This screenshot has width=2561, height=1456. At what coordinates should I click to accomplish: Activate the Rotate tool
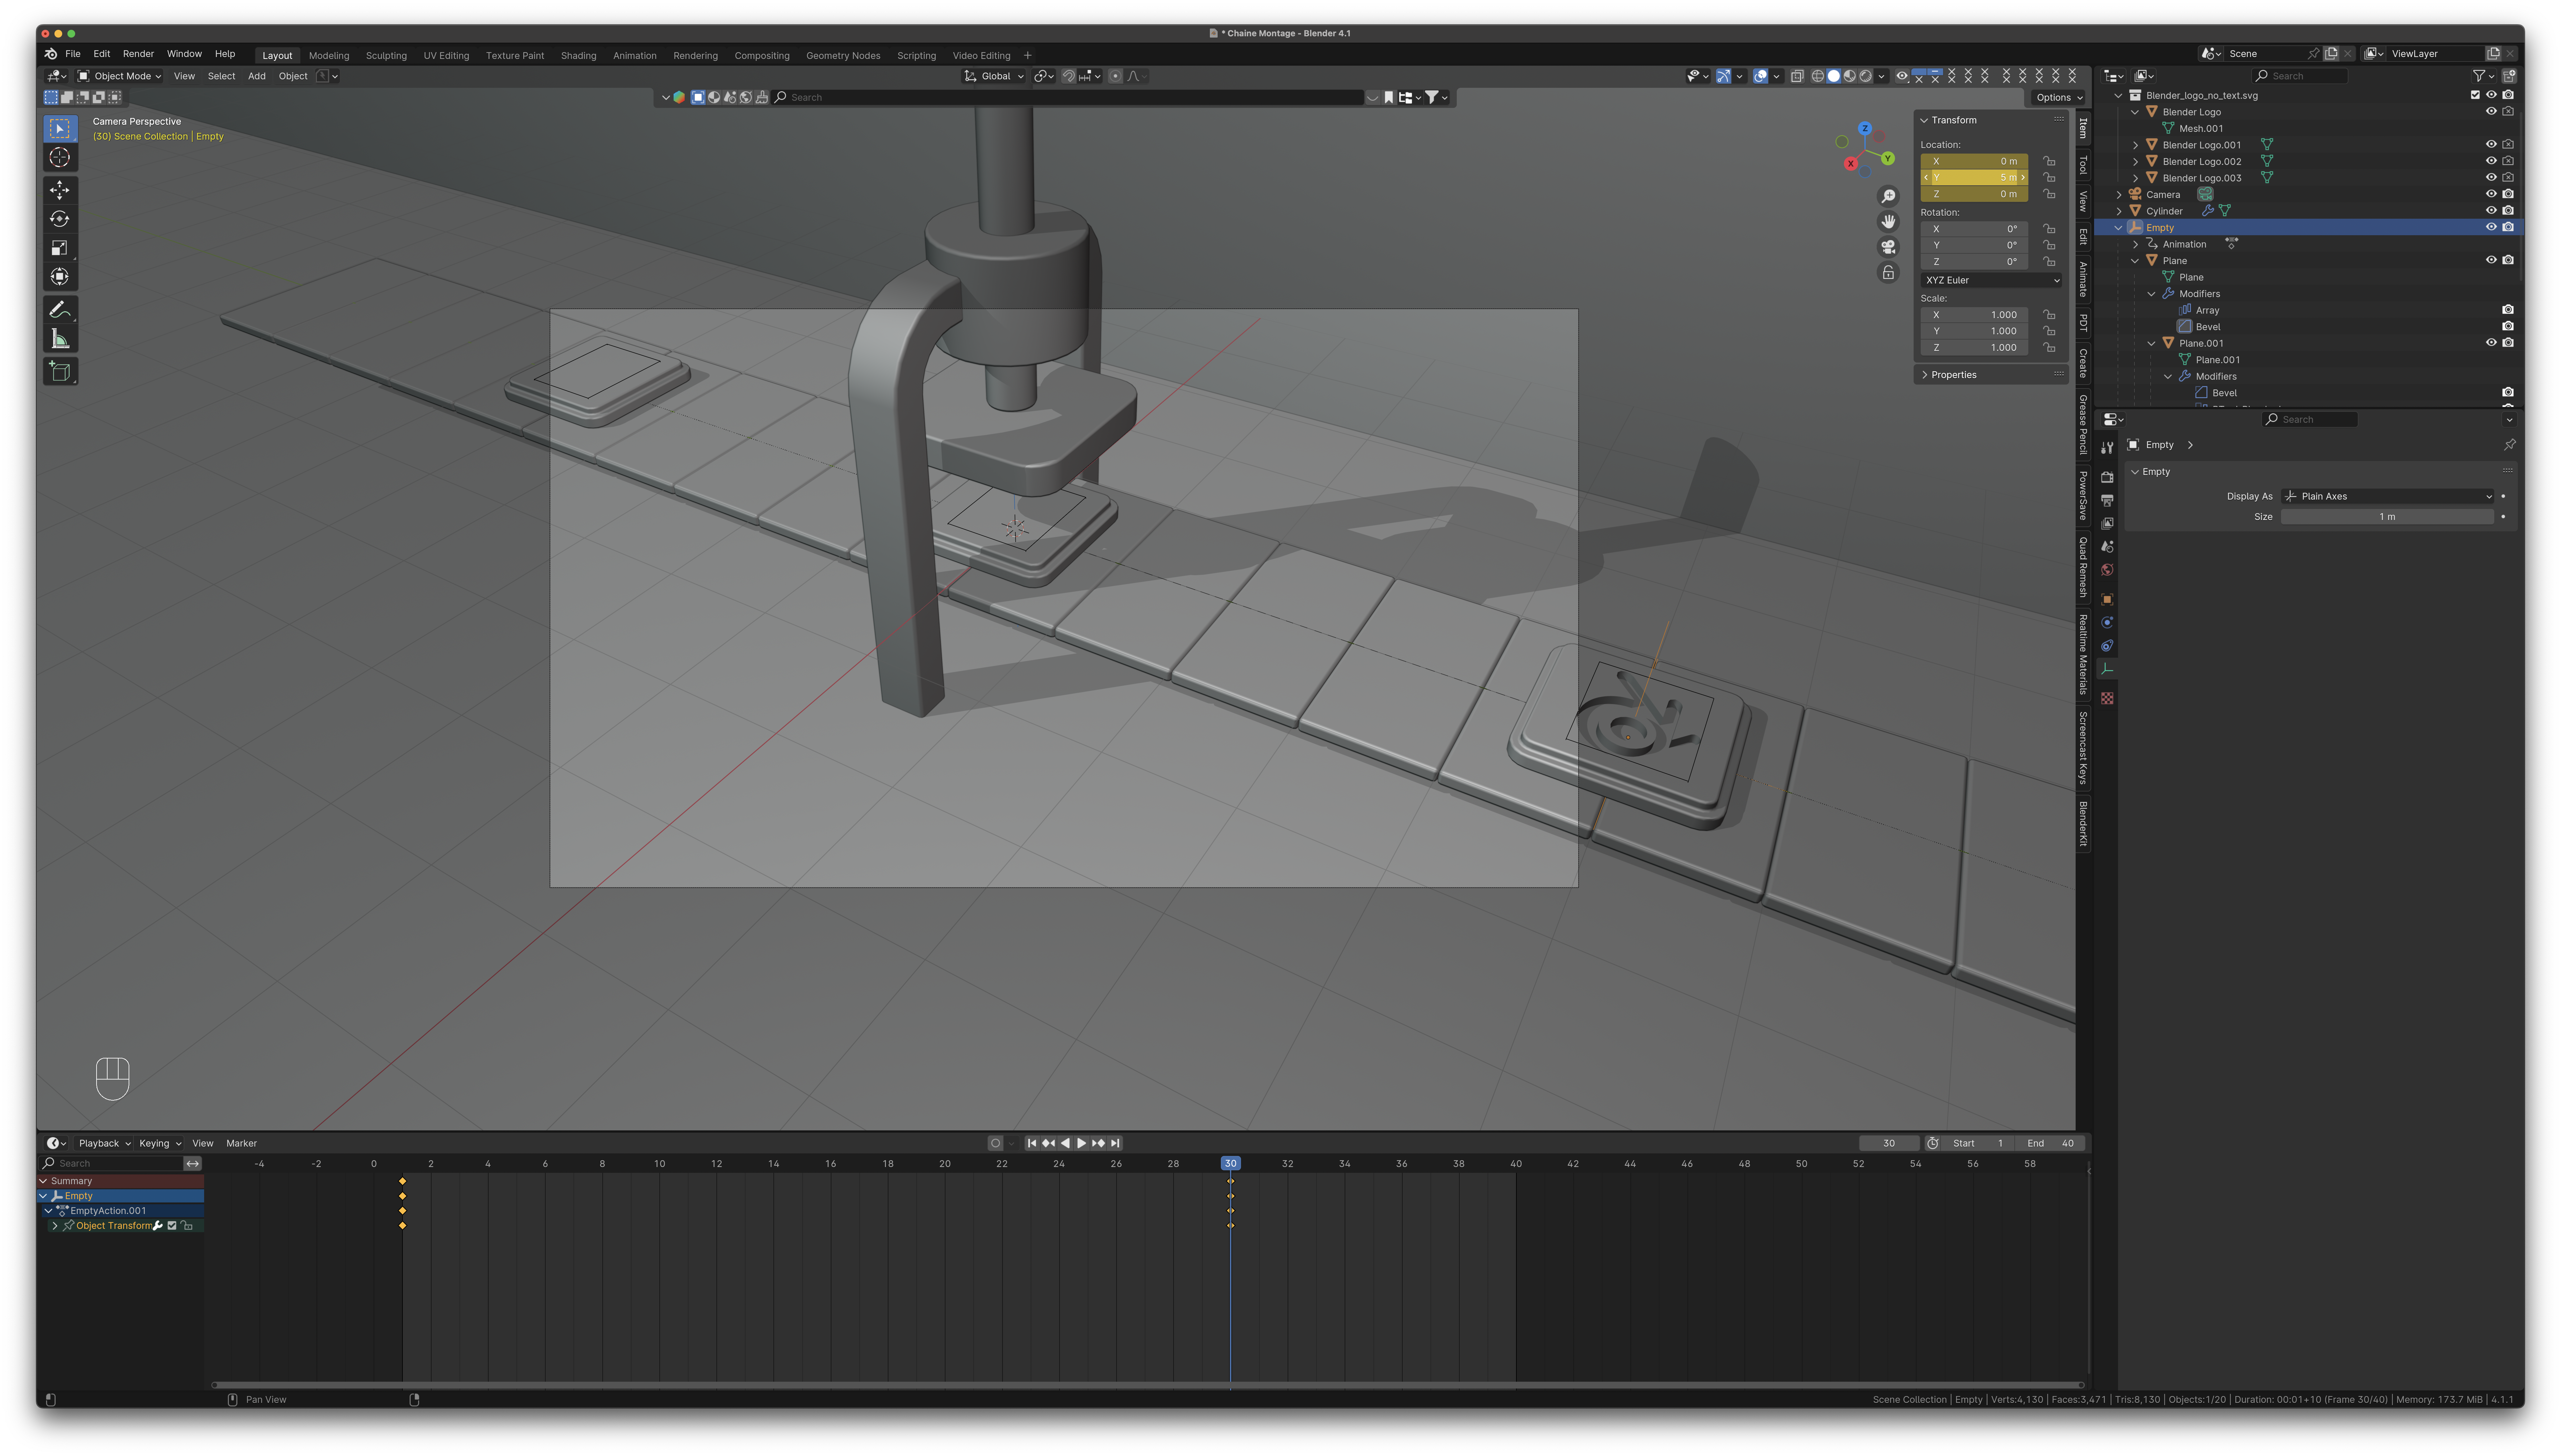(60, 219)
